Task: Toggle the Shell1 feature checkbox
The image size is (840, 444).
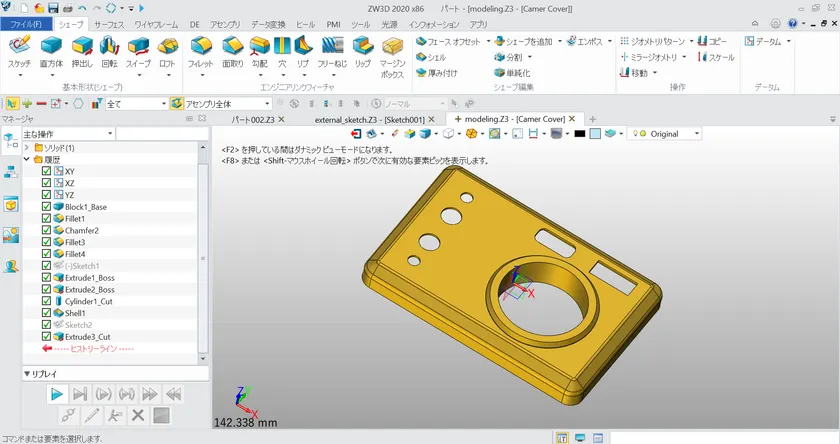Action: [x=46, y=313]
